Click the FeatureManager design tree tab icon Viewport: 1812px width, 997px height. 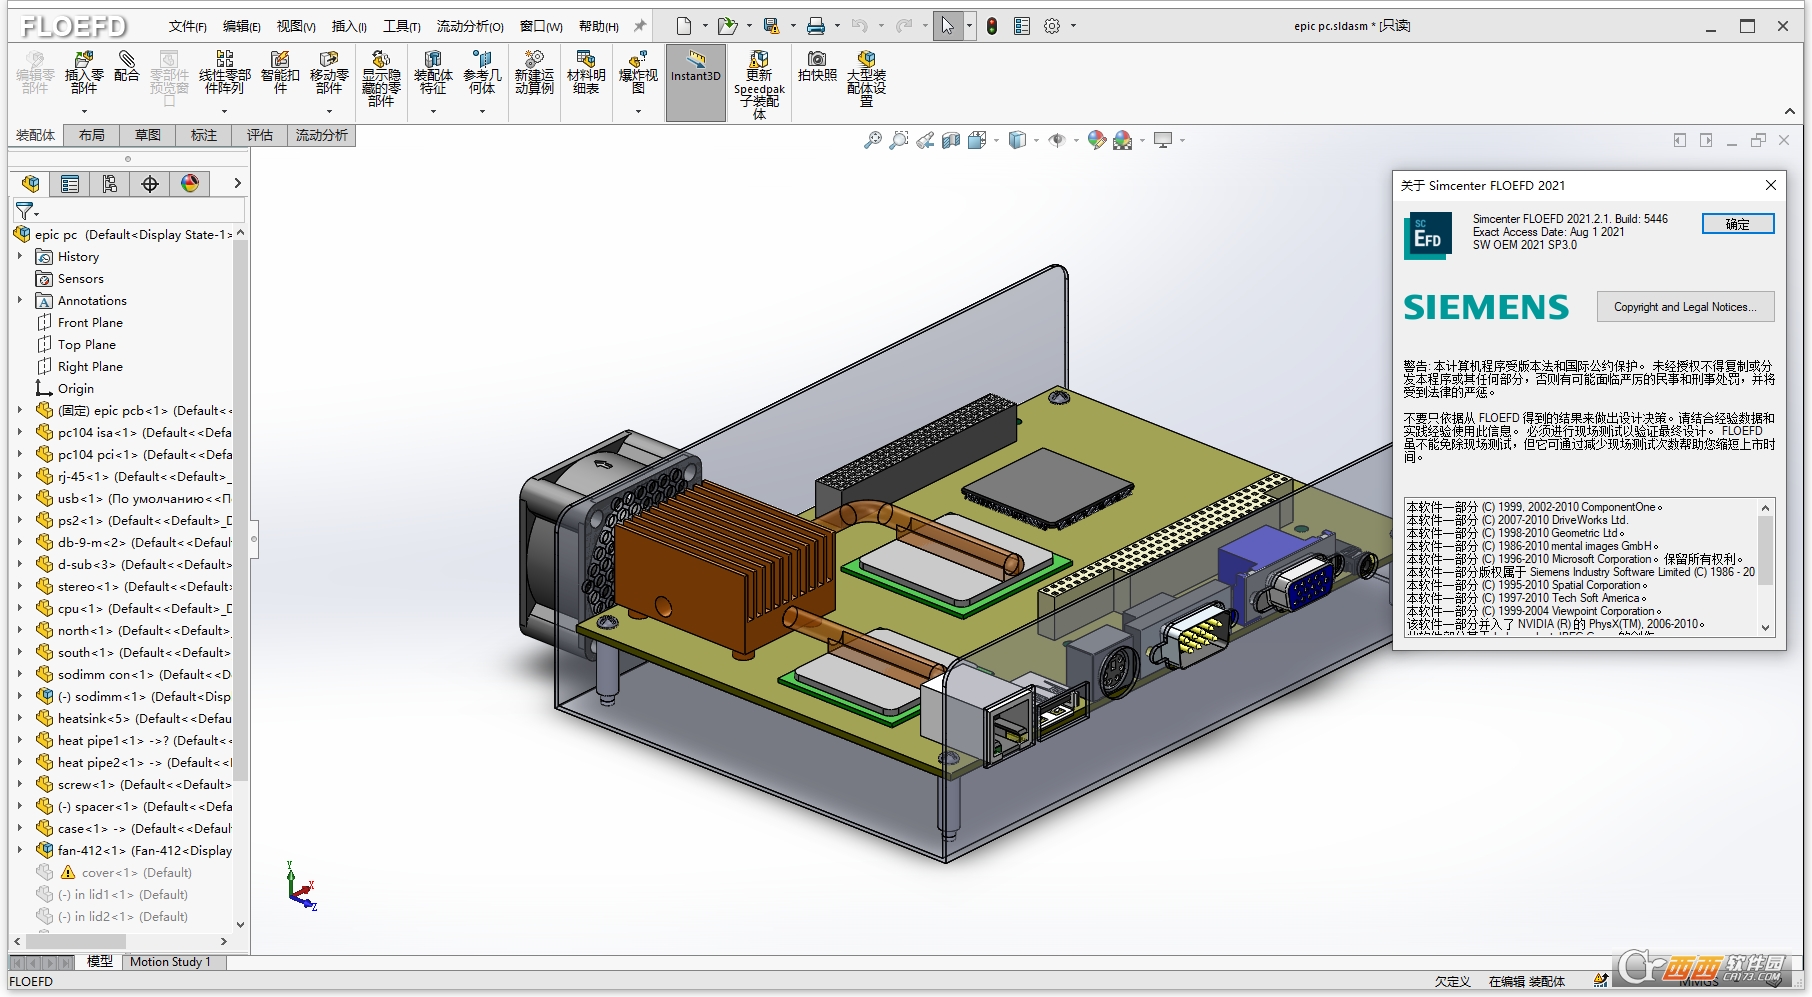pos(31,183)
